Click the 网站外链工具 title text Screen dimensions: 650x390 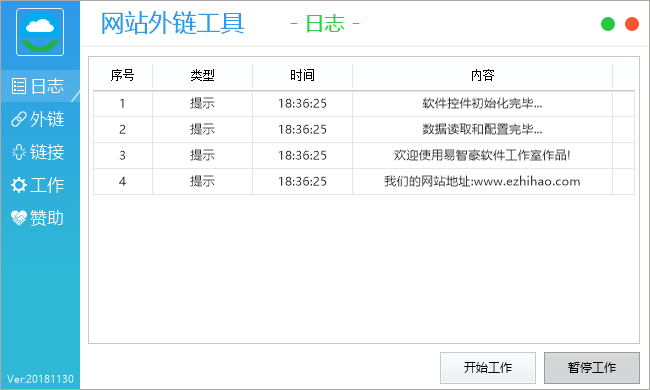click(172, 23)
